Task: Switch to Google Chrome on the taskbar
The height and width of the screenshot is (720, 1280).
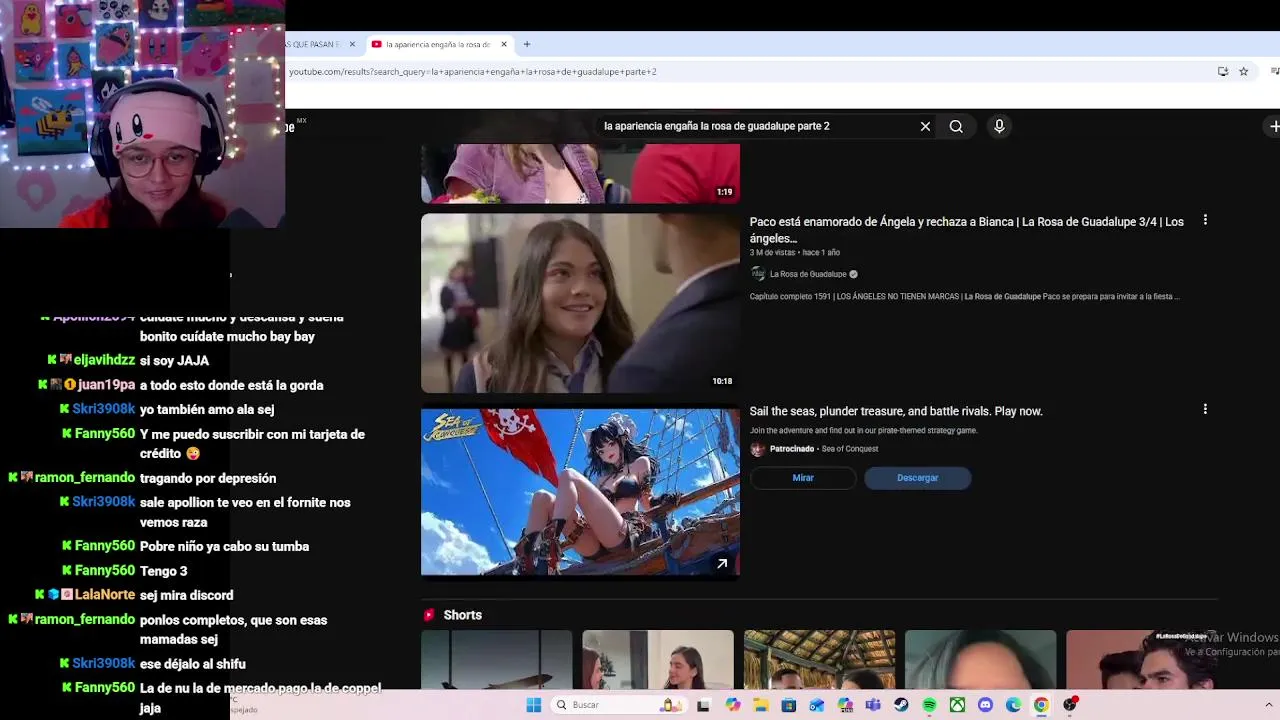Action: 1041,705
